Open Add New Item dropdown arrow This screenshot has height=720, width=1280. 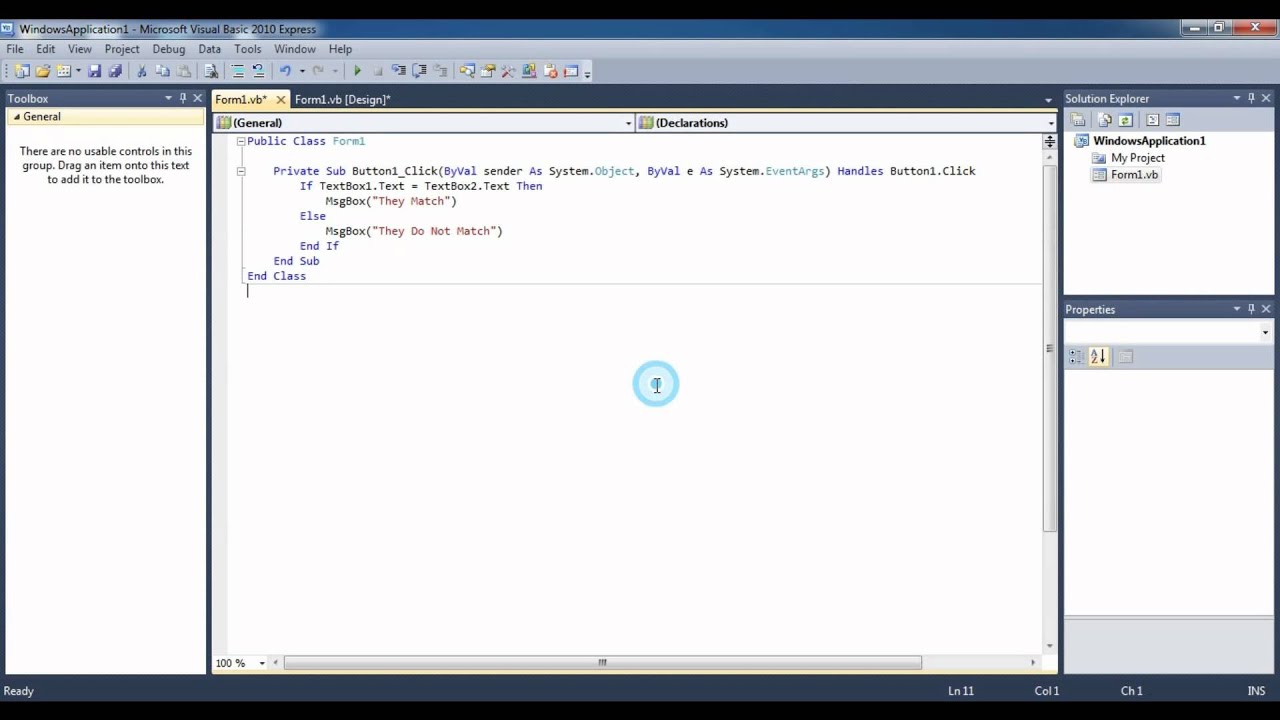click(78, 71)
